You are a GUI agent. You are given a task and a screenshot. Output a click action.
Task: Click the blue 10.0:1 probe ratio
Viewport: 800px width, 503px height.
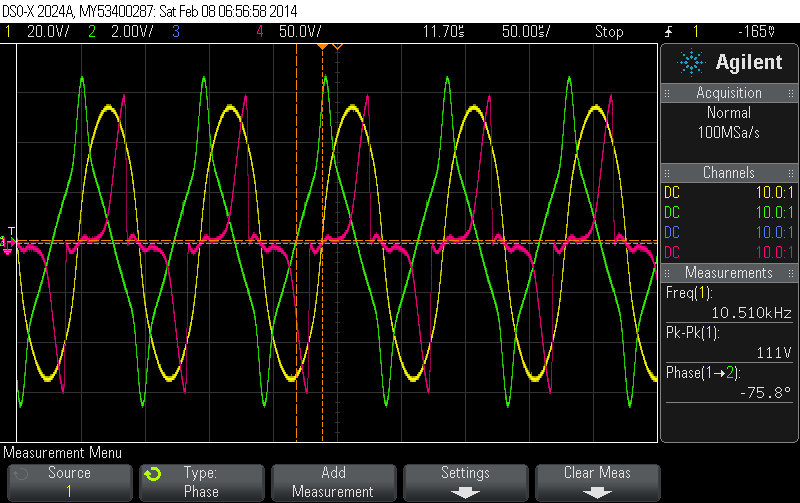click(774, 233)
